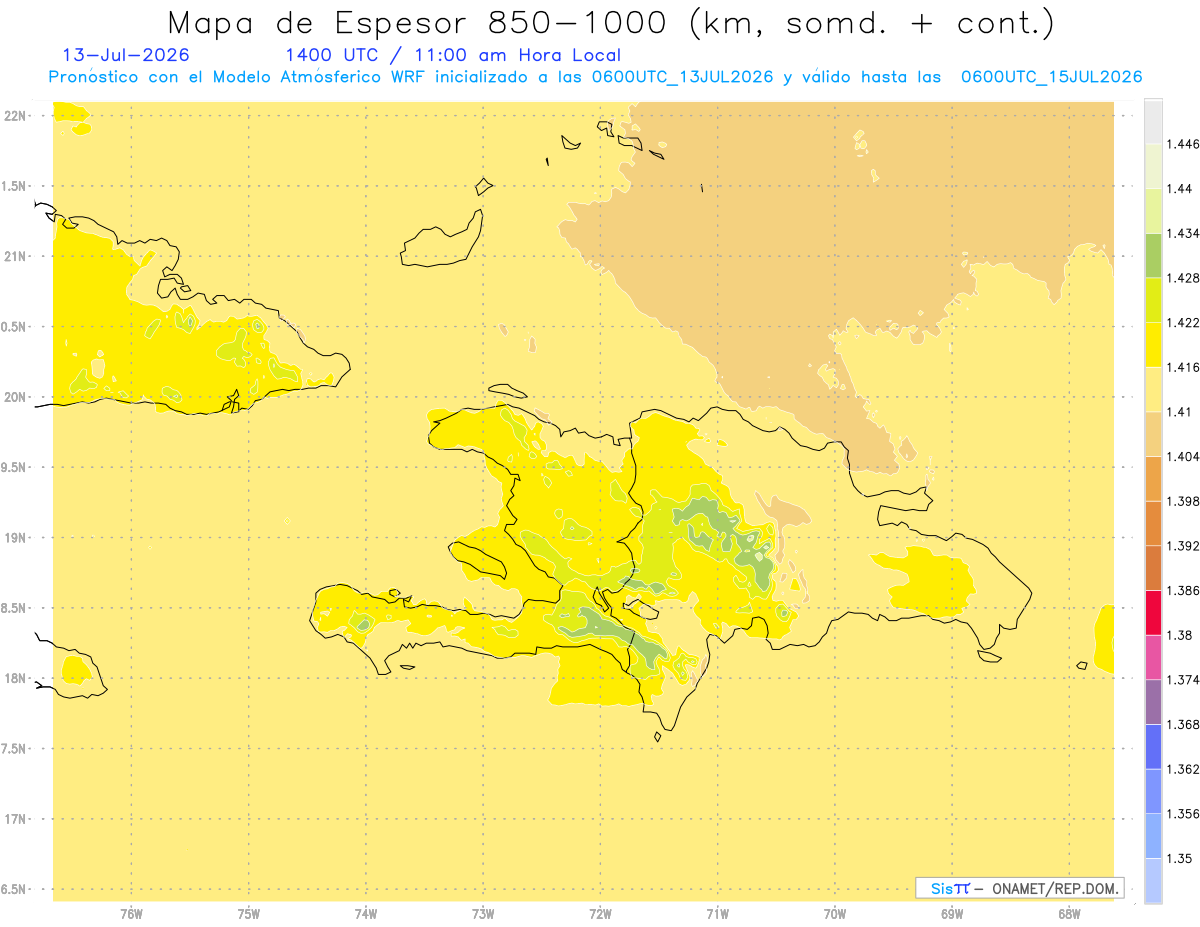Screen dimensions: 1200x927
Task: Click the 22N latitude axis label
Action: tap(16, 116)
